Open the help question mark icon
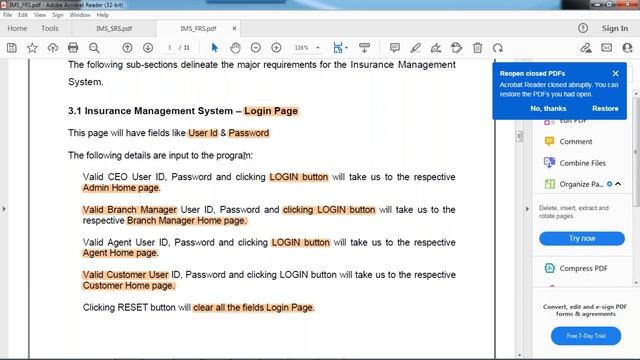 (x=583, y=28)
